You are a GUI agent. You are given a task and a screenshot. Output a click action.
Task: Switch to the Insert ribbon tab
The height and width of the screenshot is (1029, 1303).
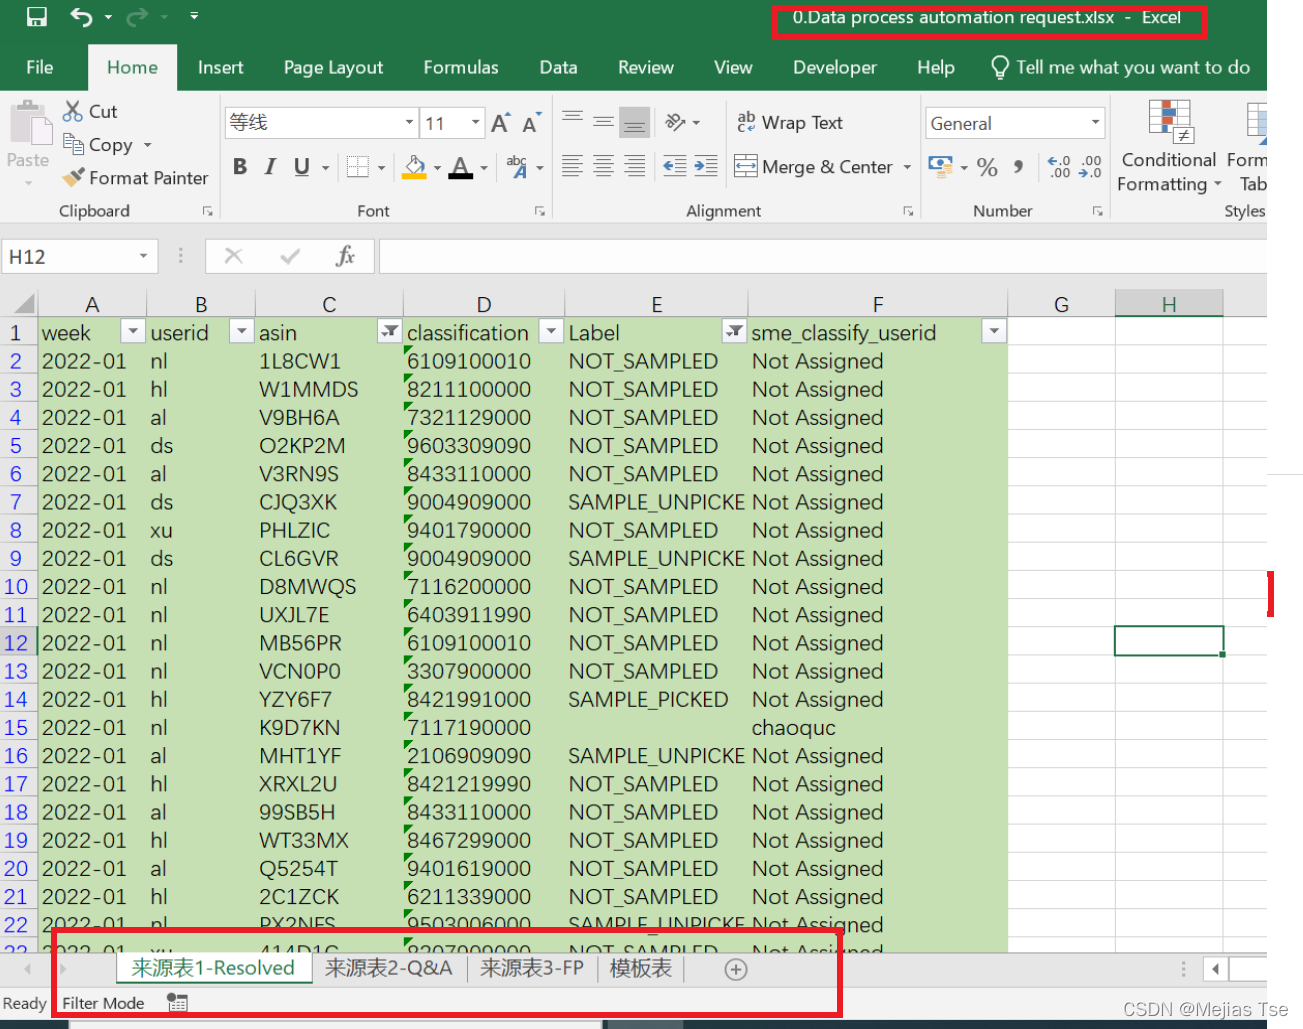coord(220,67)
